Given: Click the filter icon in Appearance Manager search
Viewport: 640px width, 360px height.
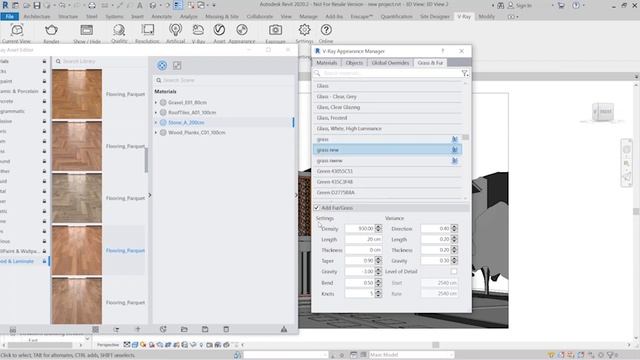Looking at the screenshot, I should 464,73.
